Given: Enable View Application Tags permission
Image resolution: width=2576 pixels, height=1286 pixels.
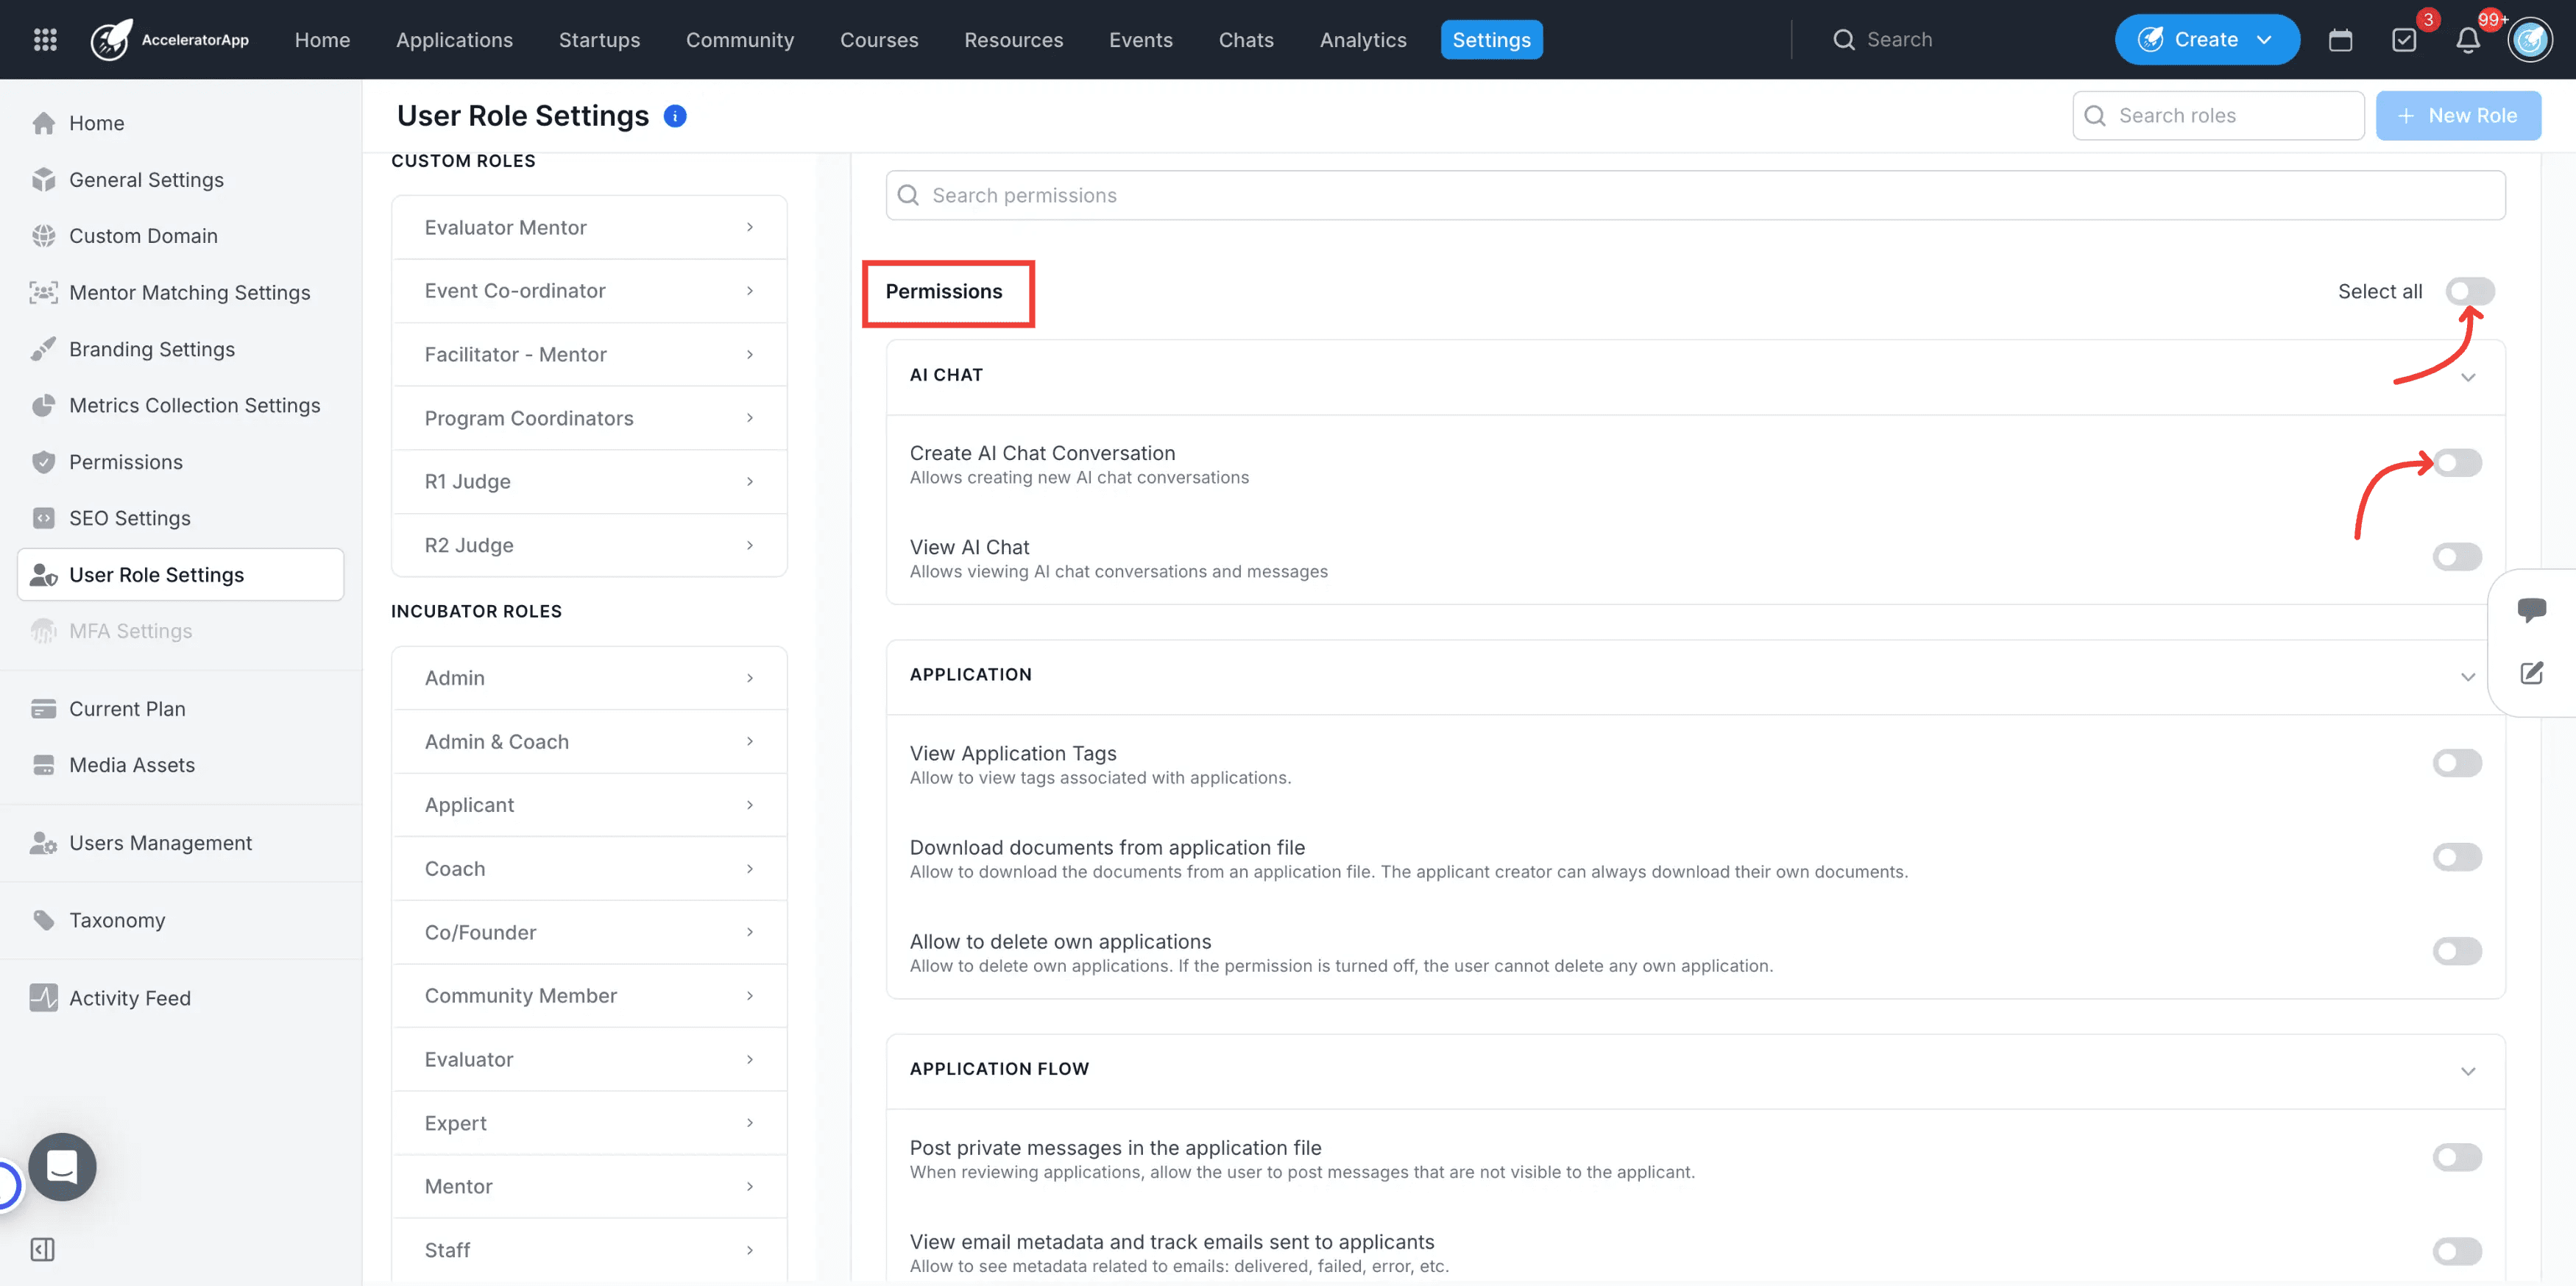Looking at the screenshot, I should point(2457,763).
